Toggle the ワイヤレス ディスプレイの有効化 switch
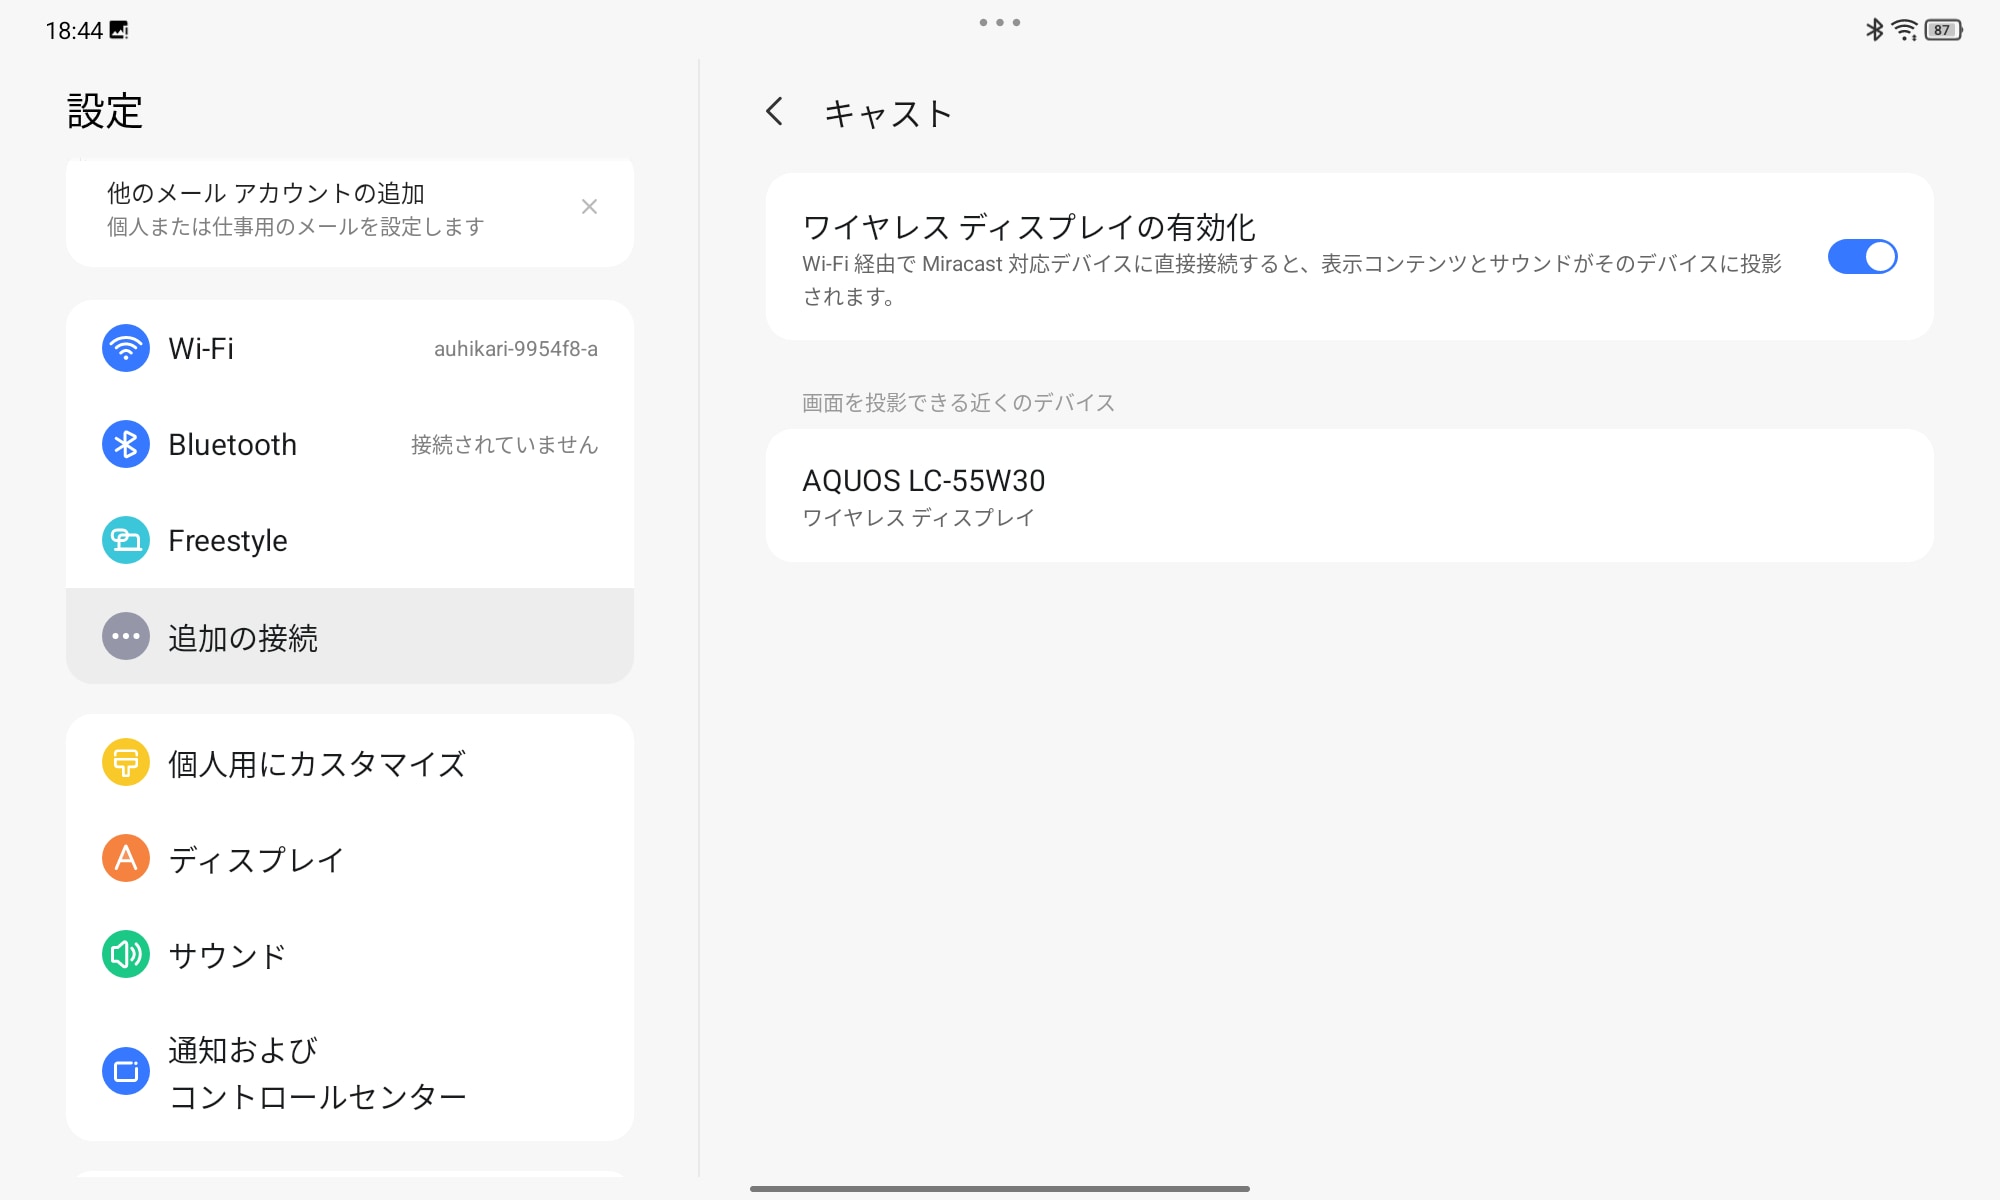 1862,257
